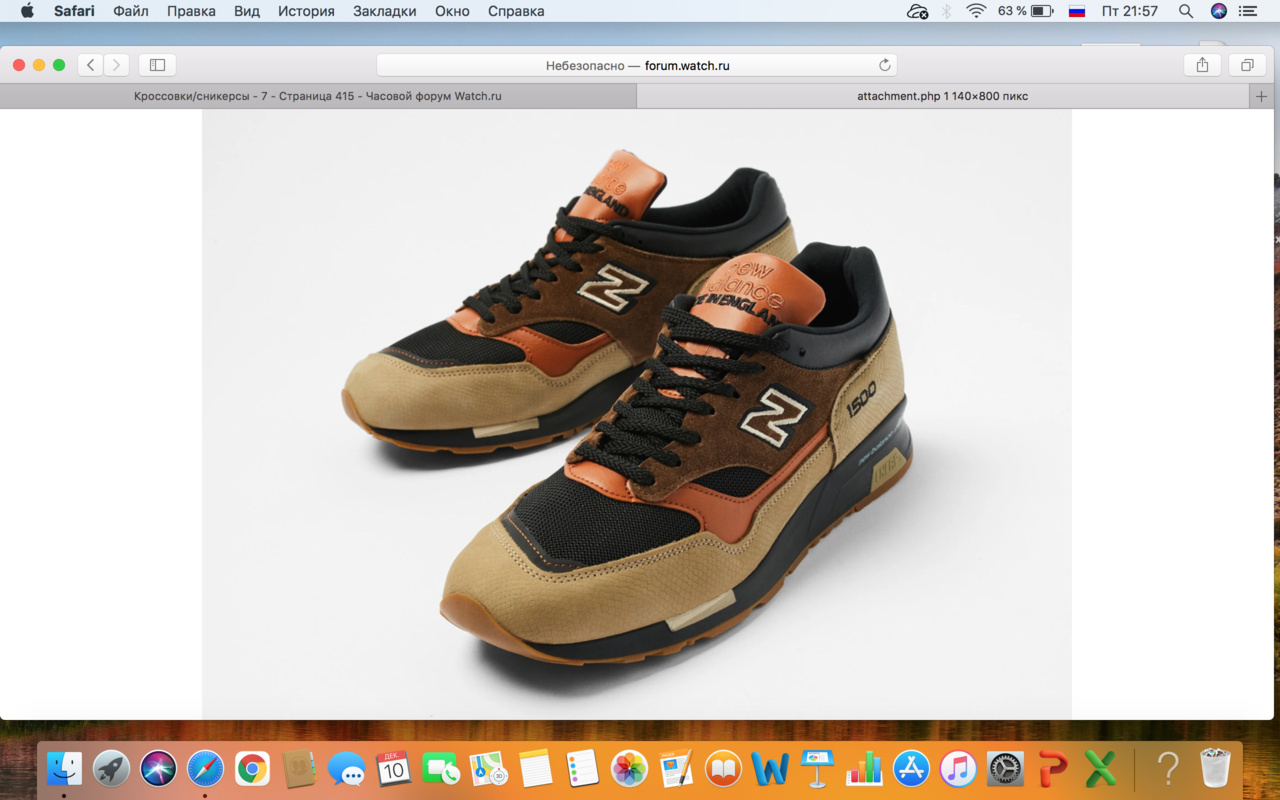Image resolution: width=1280 pixels, height=800 pixels.
Task: Click the Пт 21:57 clock
Action: pyautogui.click(x=1129, y=11)
